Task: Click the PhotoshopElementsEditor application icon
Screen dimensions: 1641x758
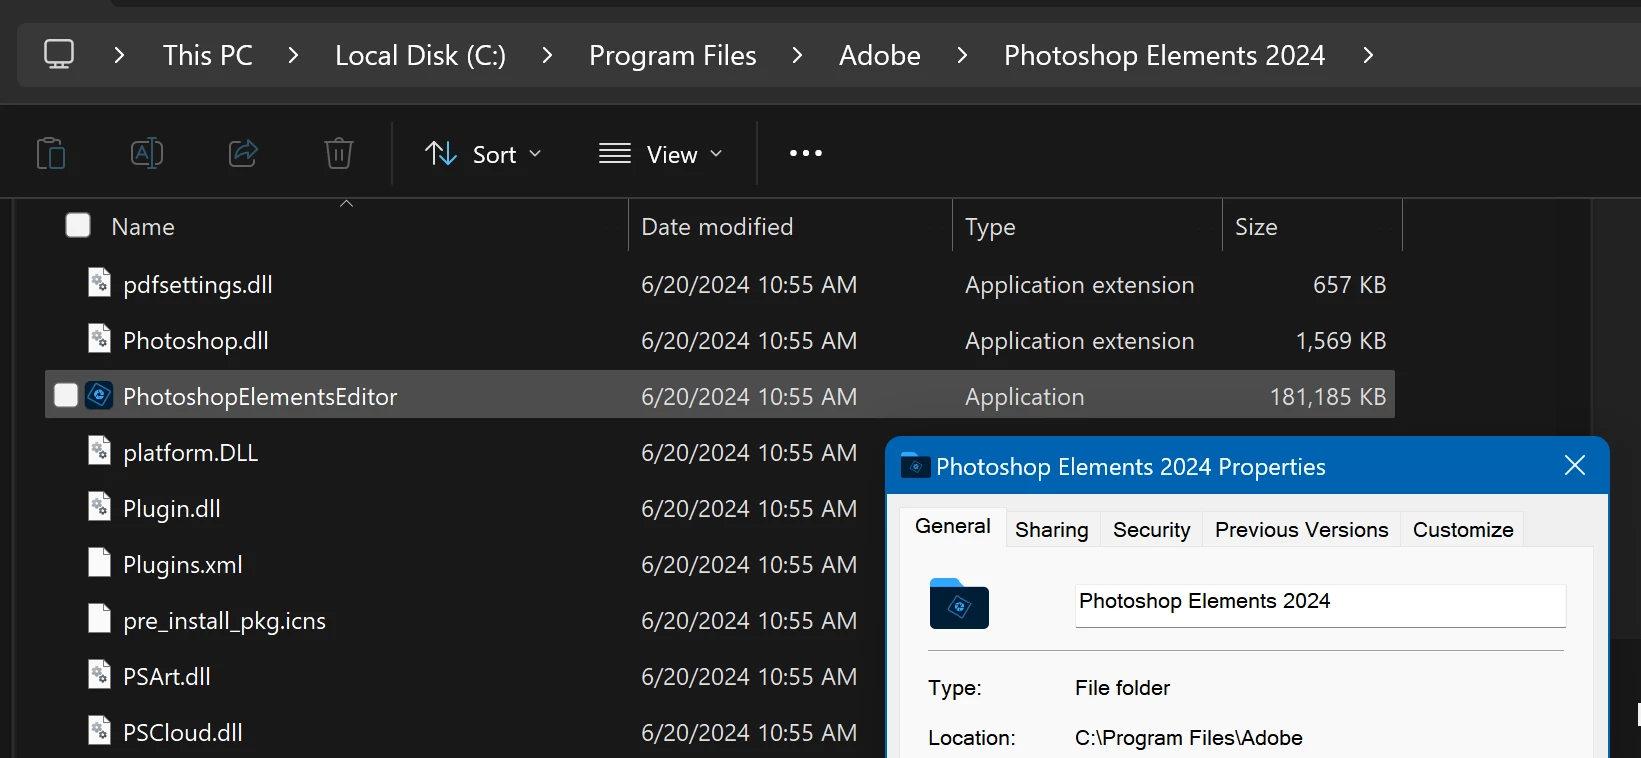Action: [99, 396]
